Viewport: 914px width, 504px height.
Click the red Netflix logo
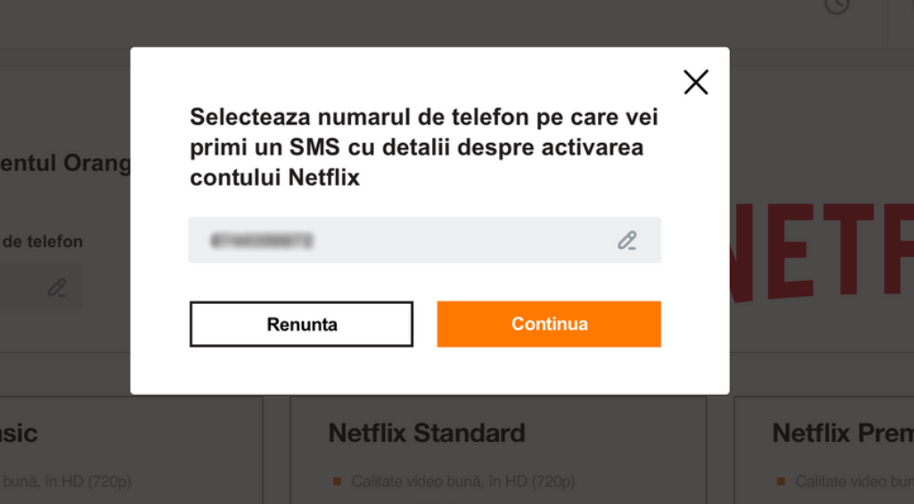point(822,252)
